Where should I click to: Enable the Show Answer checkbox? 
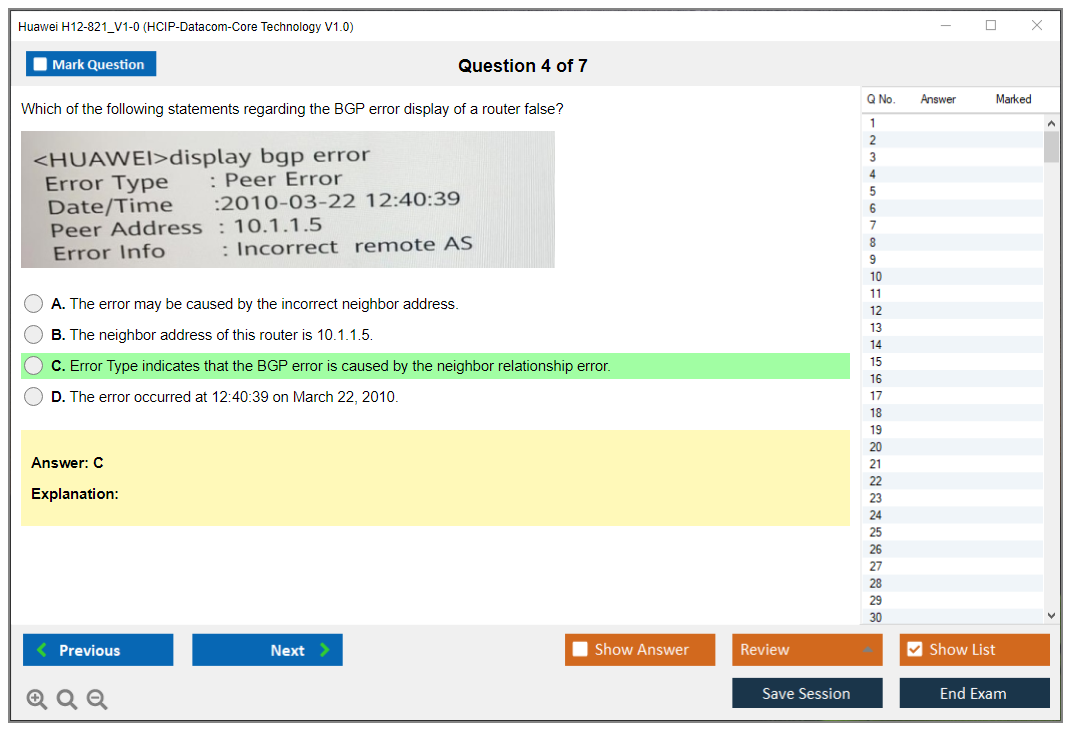[580, 650]
